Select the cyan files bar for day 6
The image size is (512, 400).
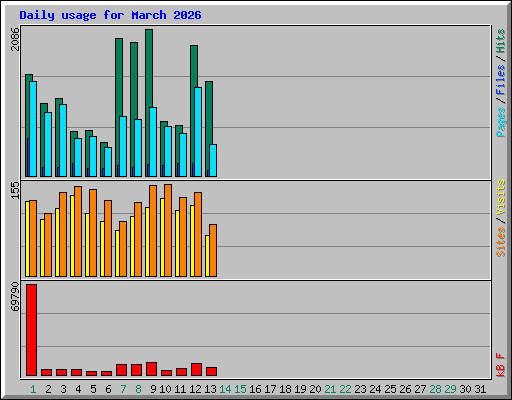(x=108, y=162)
